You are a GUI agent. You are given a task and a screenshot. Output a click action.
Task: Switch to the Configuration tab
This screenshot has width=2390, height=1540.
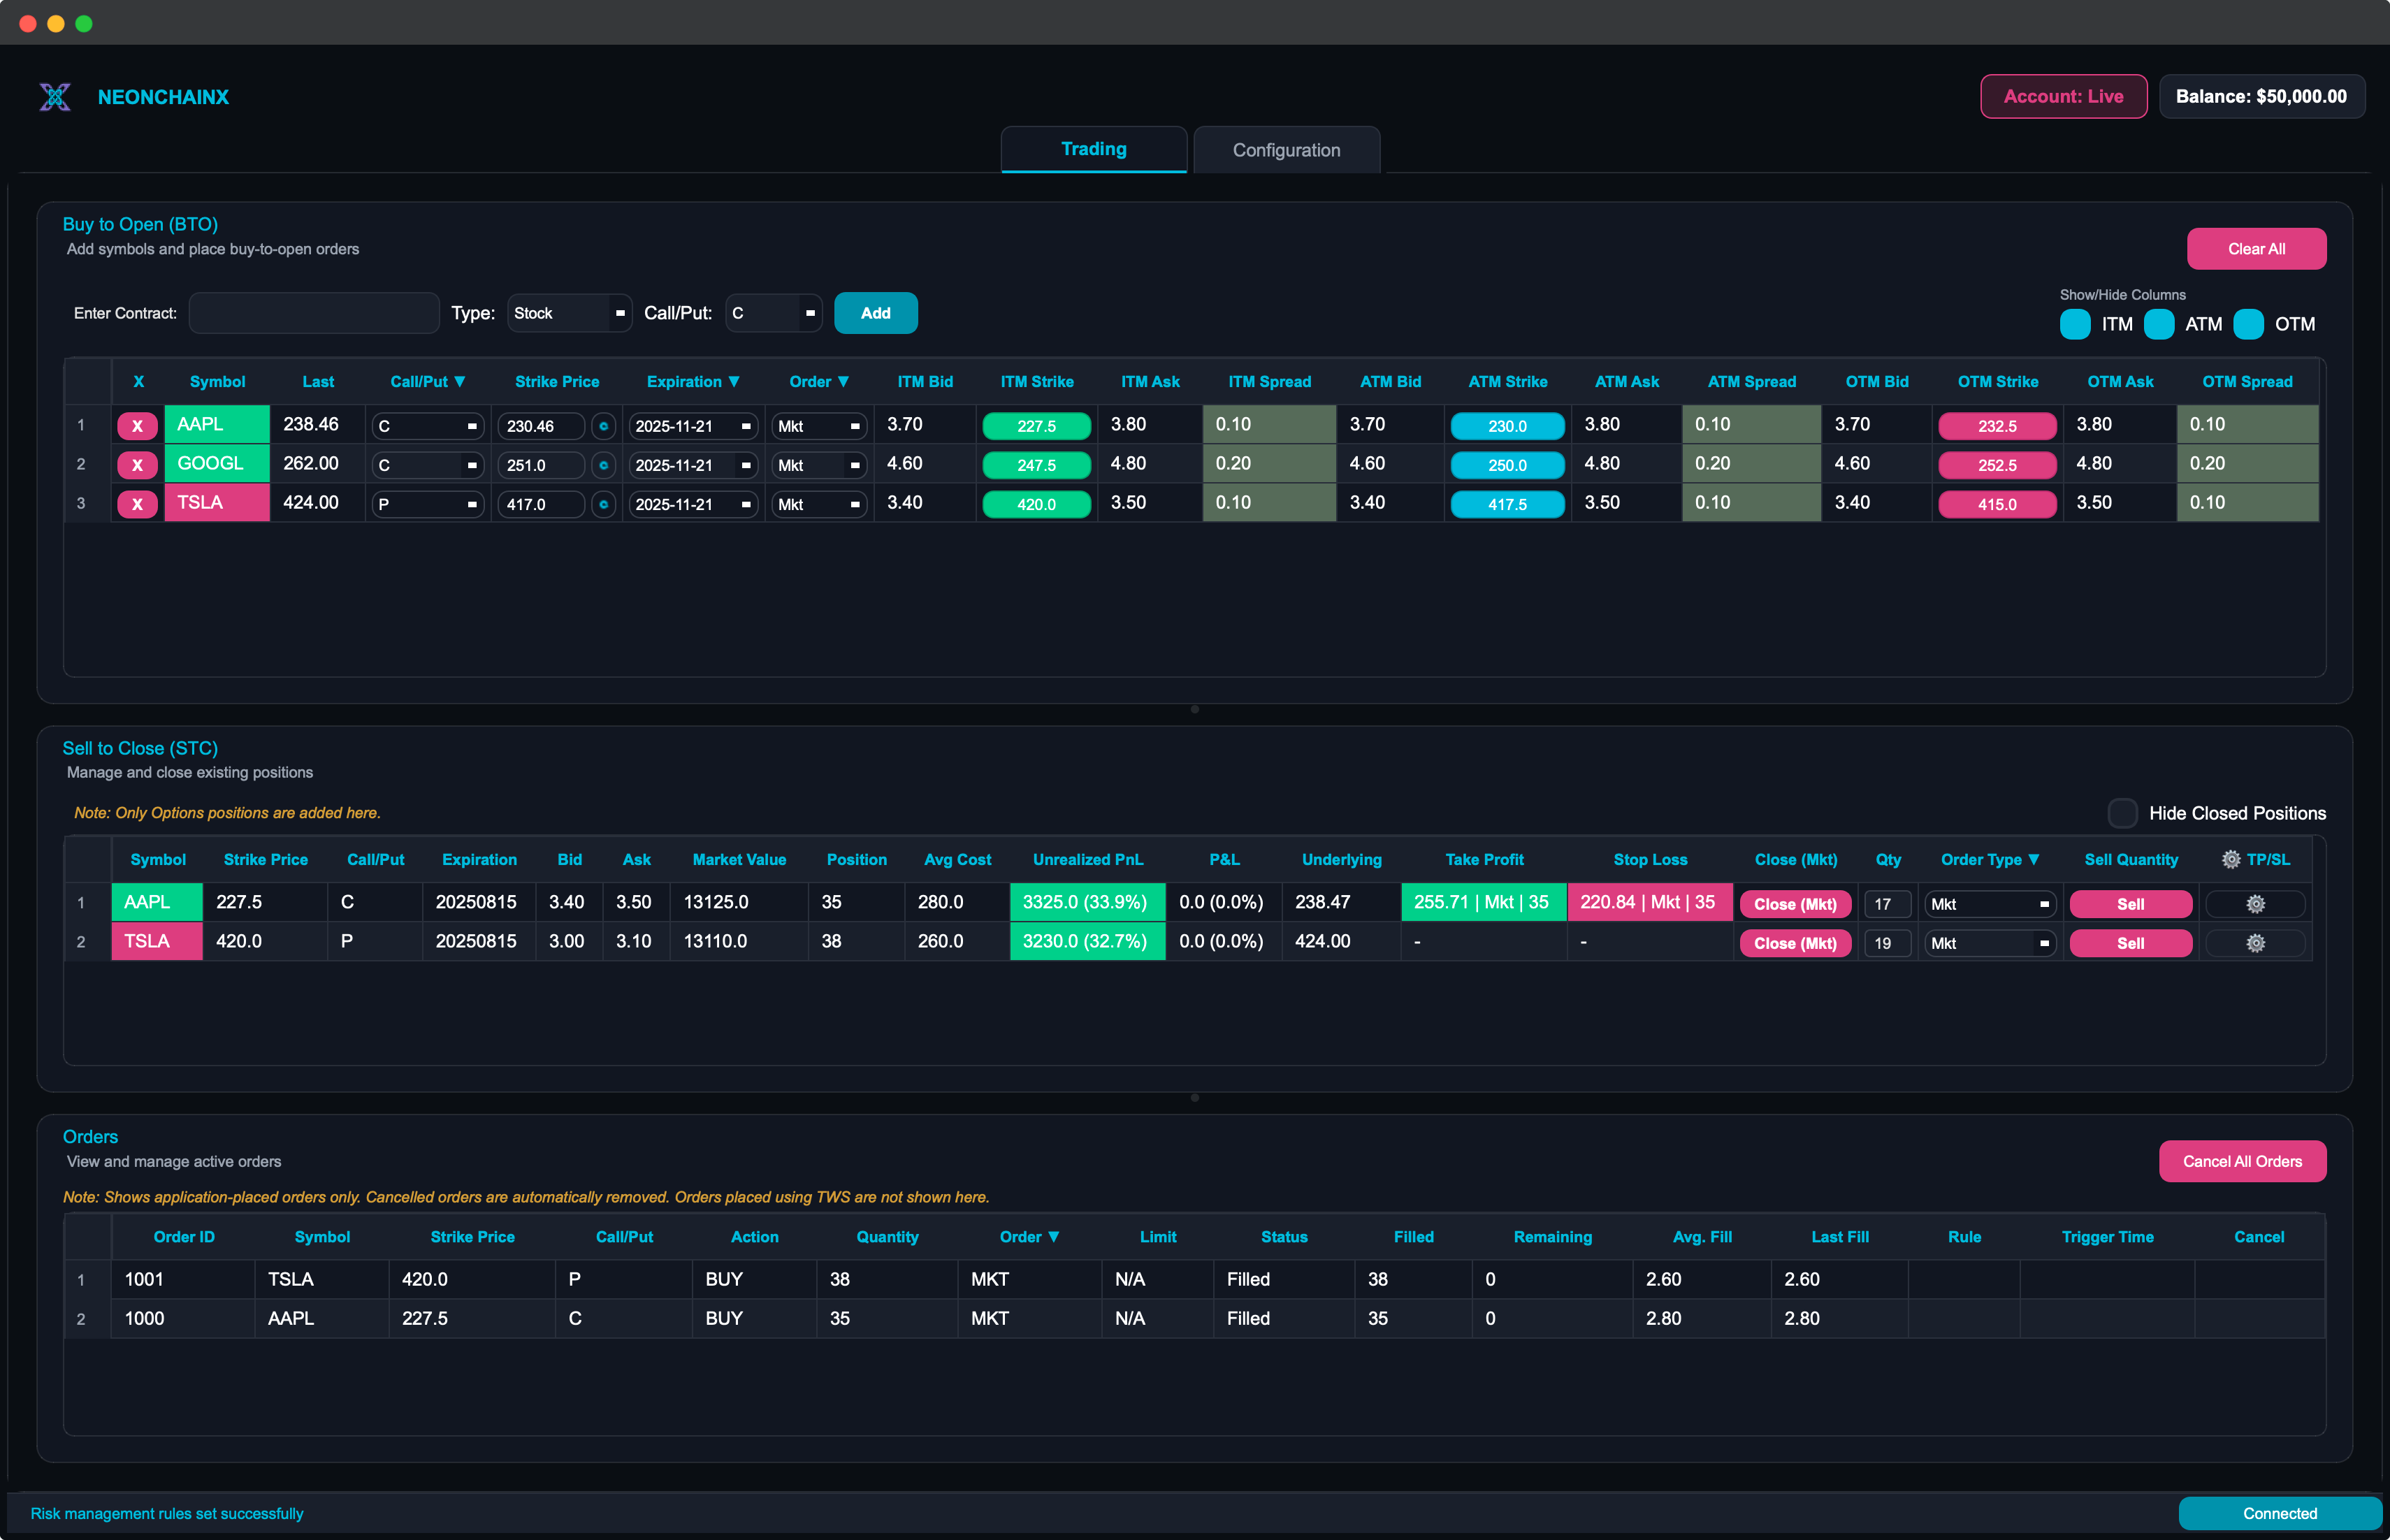point(1286,149)
